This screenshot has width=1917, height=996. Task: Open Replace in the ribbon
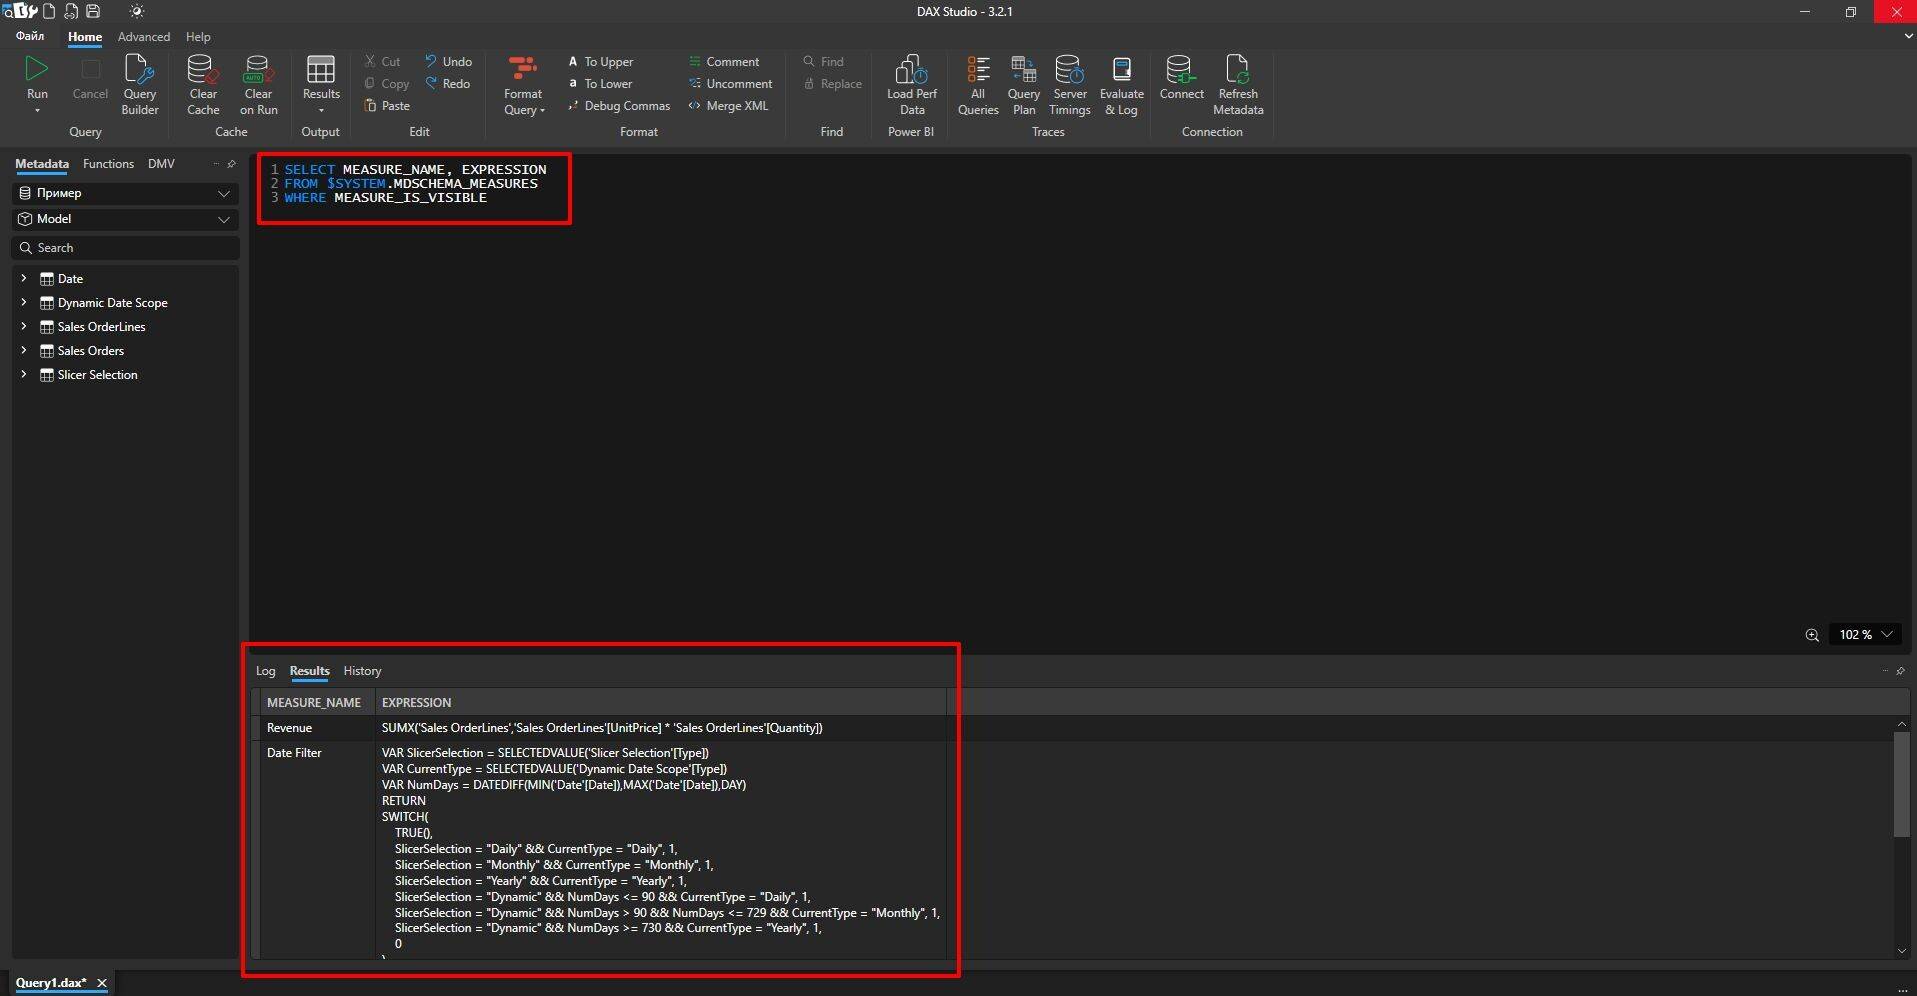tap(832, 84)
